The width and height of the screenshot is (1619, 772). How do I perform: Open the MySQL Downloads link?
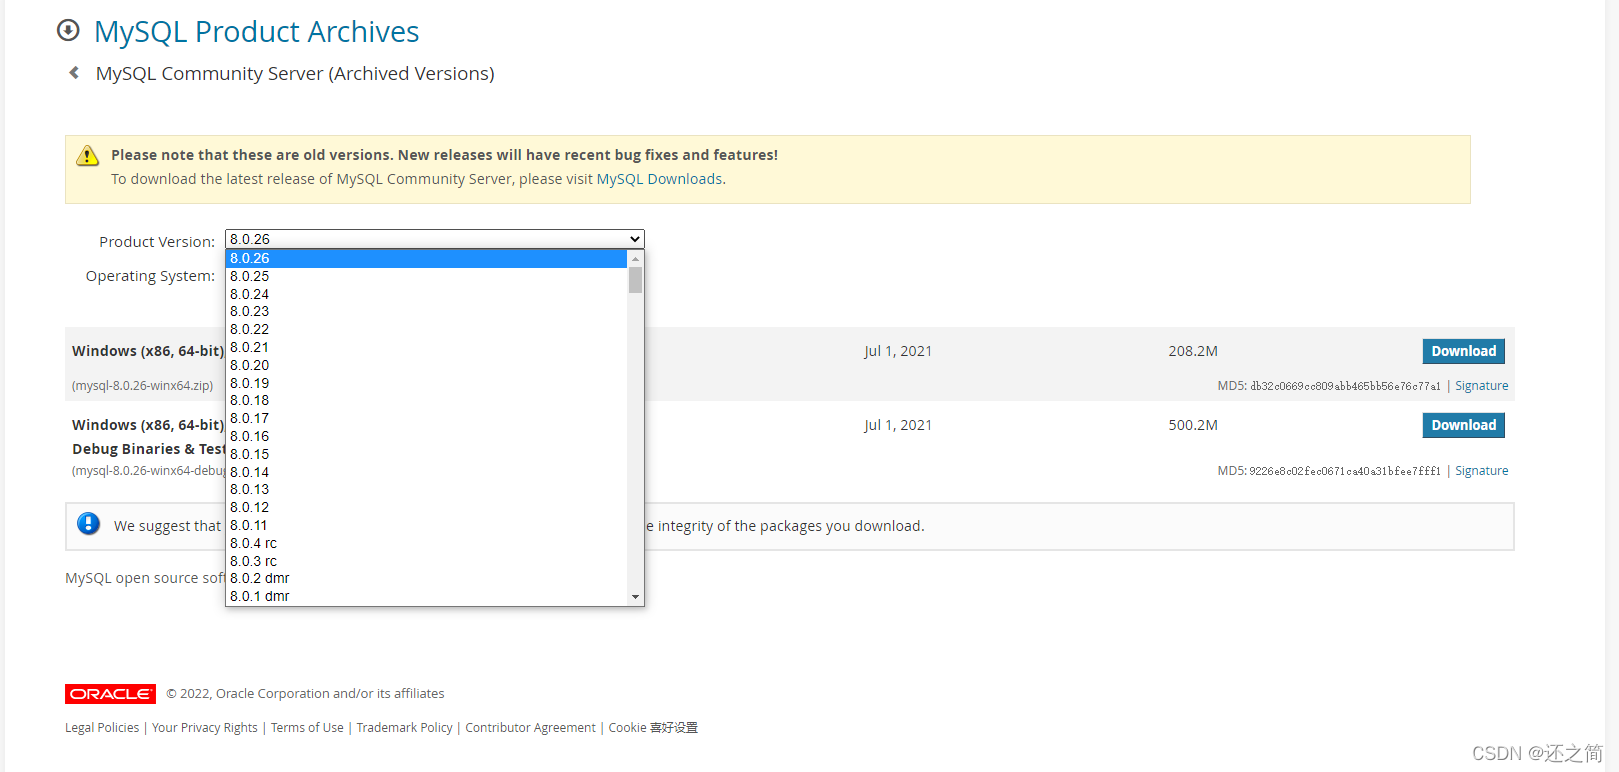659,179
